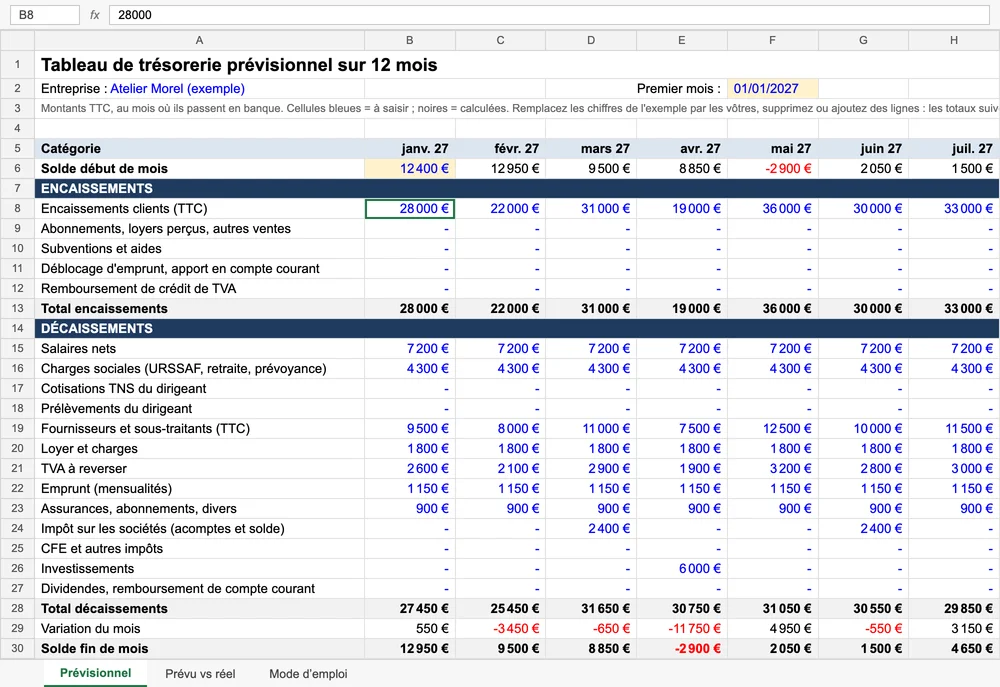1000x687 pixels.
Task: Click the 'juin 27' month header
Action: coord(863,149)
